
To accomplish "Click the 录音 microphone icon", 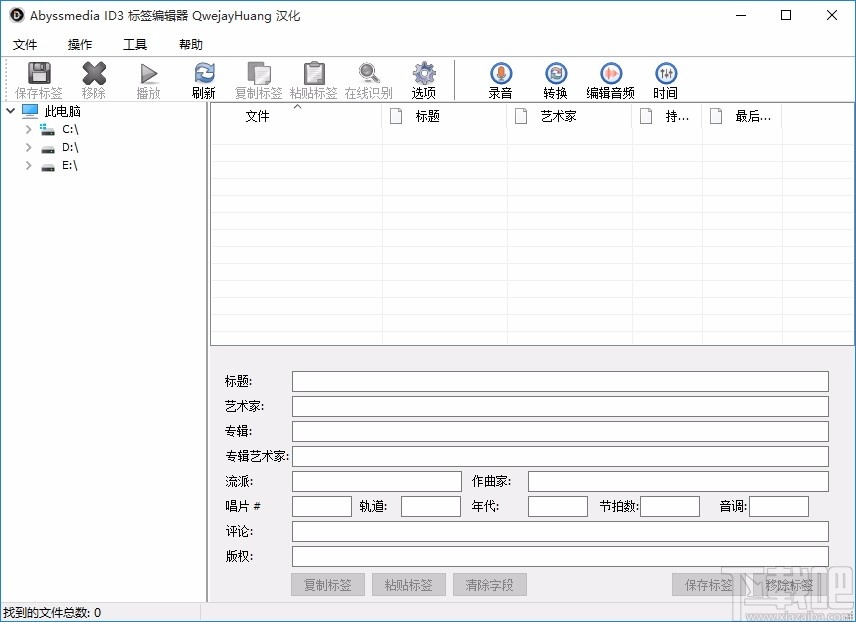I will (500, 72).
